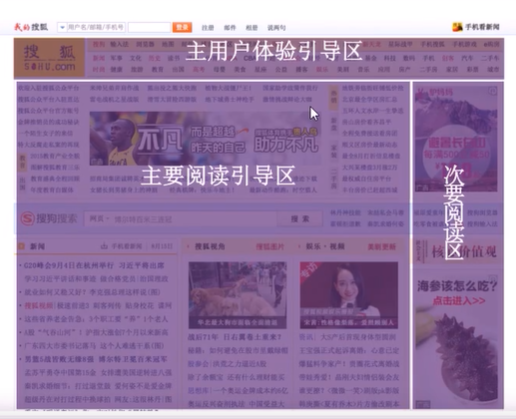Open 高考 channel in navigation bar
Screen dimensions: 516x419
tap(199, 69)
